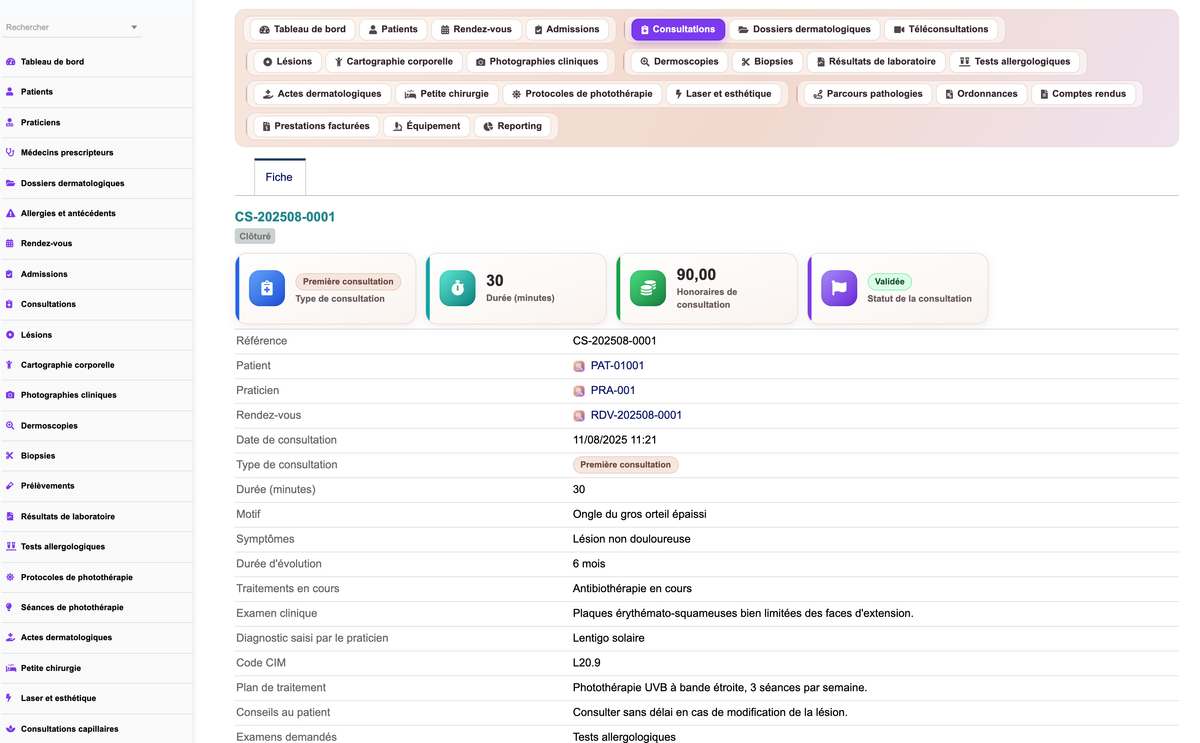The image size is (1200, 743).
Task: Click the purple flag status icon
Action: click(839, 288)
